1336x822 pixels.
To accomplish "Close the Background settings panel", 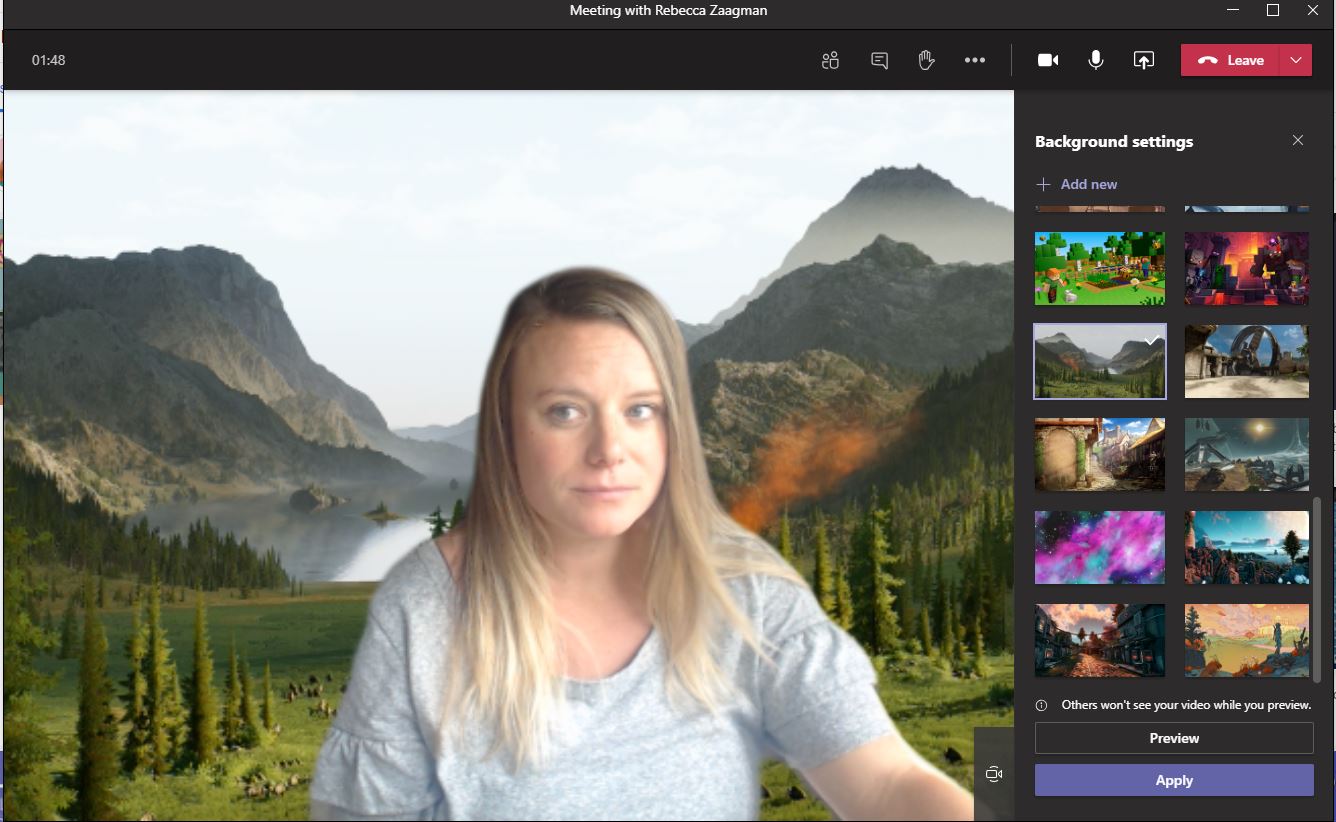I will [1298, 141].
